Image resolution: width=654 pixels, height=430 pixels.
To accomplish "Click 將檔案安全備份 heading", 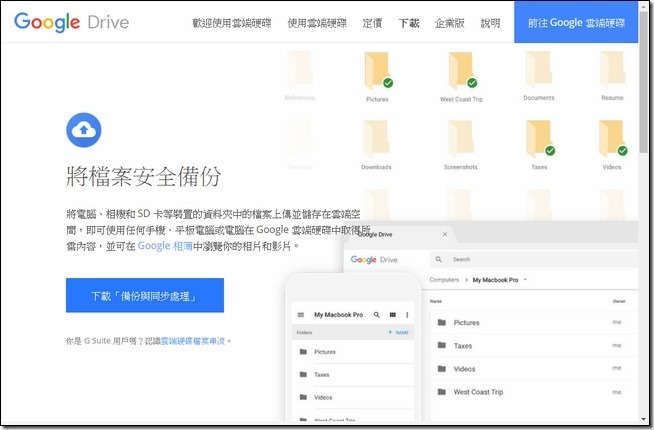I will pyautogui.click(x=143, y=176).
